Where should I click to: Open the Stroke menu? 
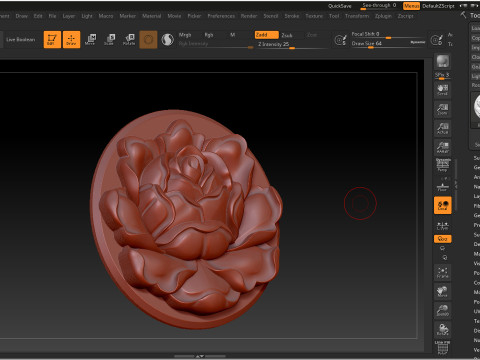[292, 16]
